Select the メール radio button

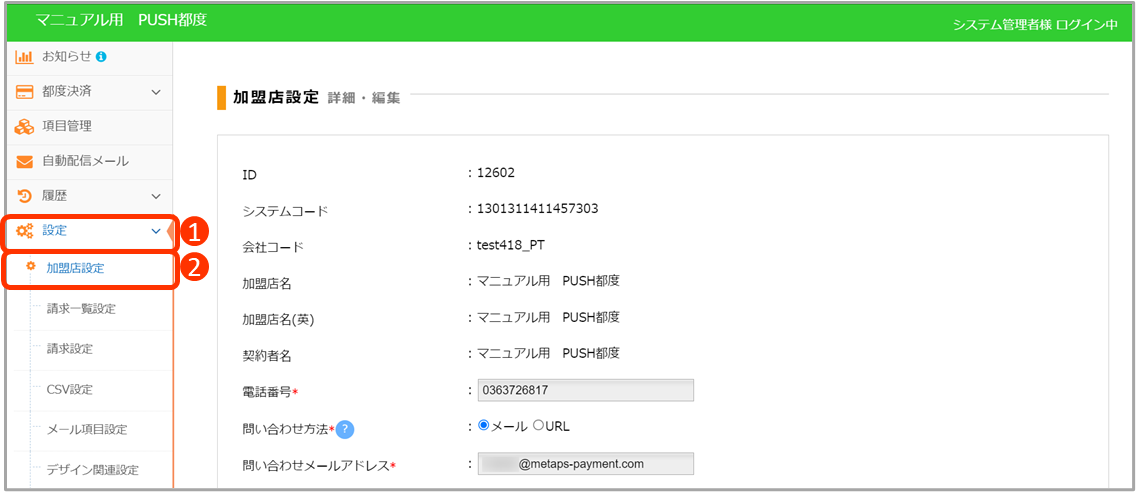(x=484, y=425)
